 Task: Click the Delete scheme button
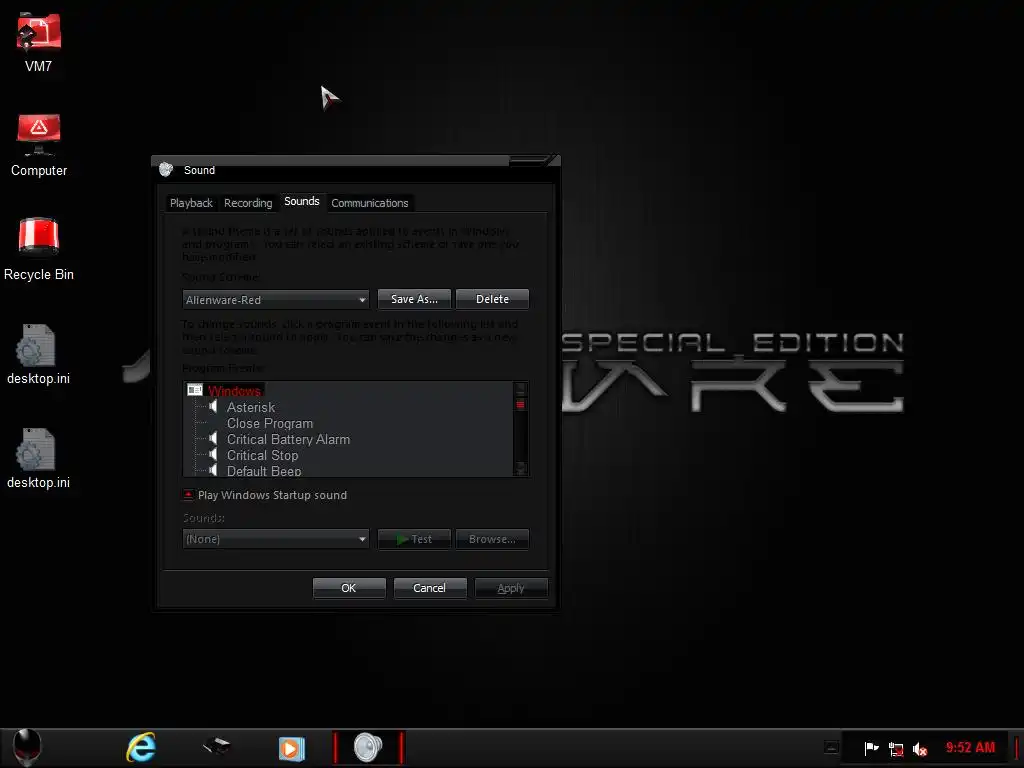492,299
